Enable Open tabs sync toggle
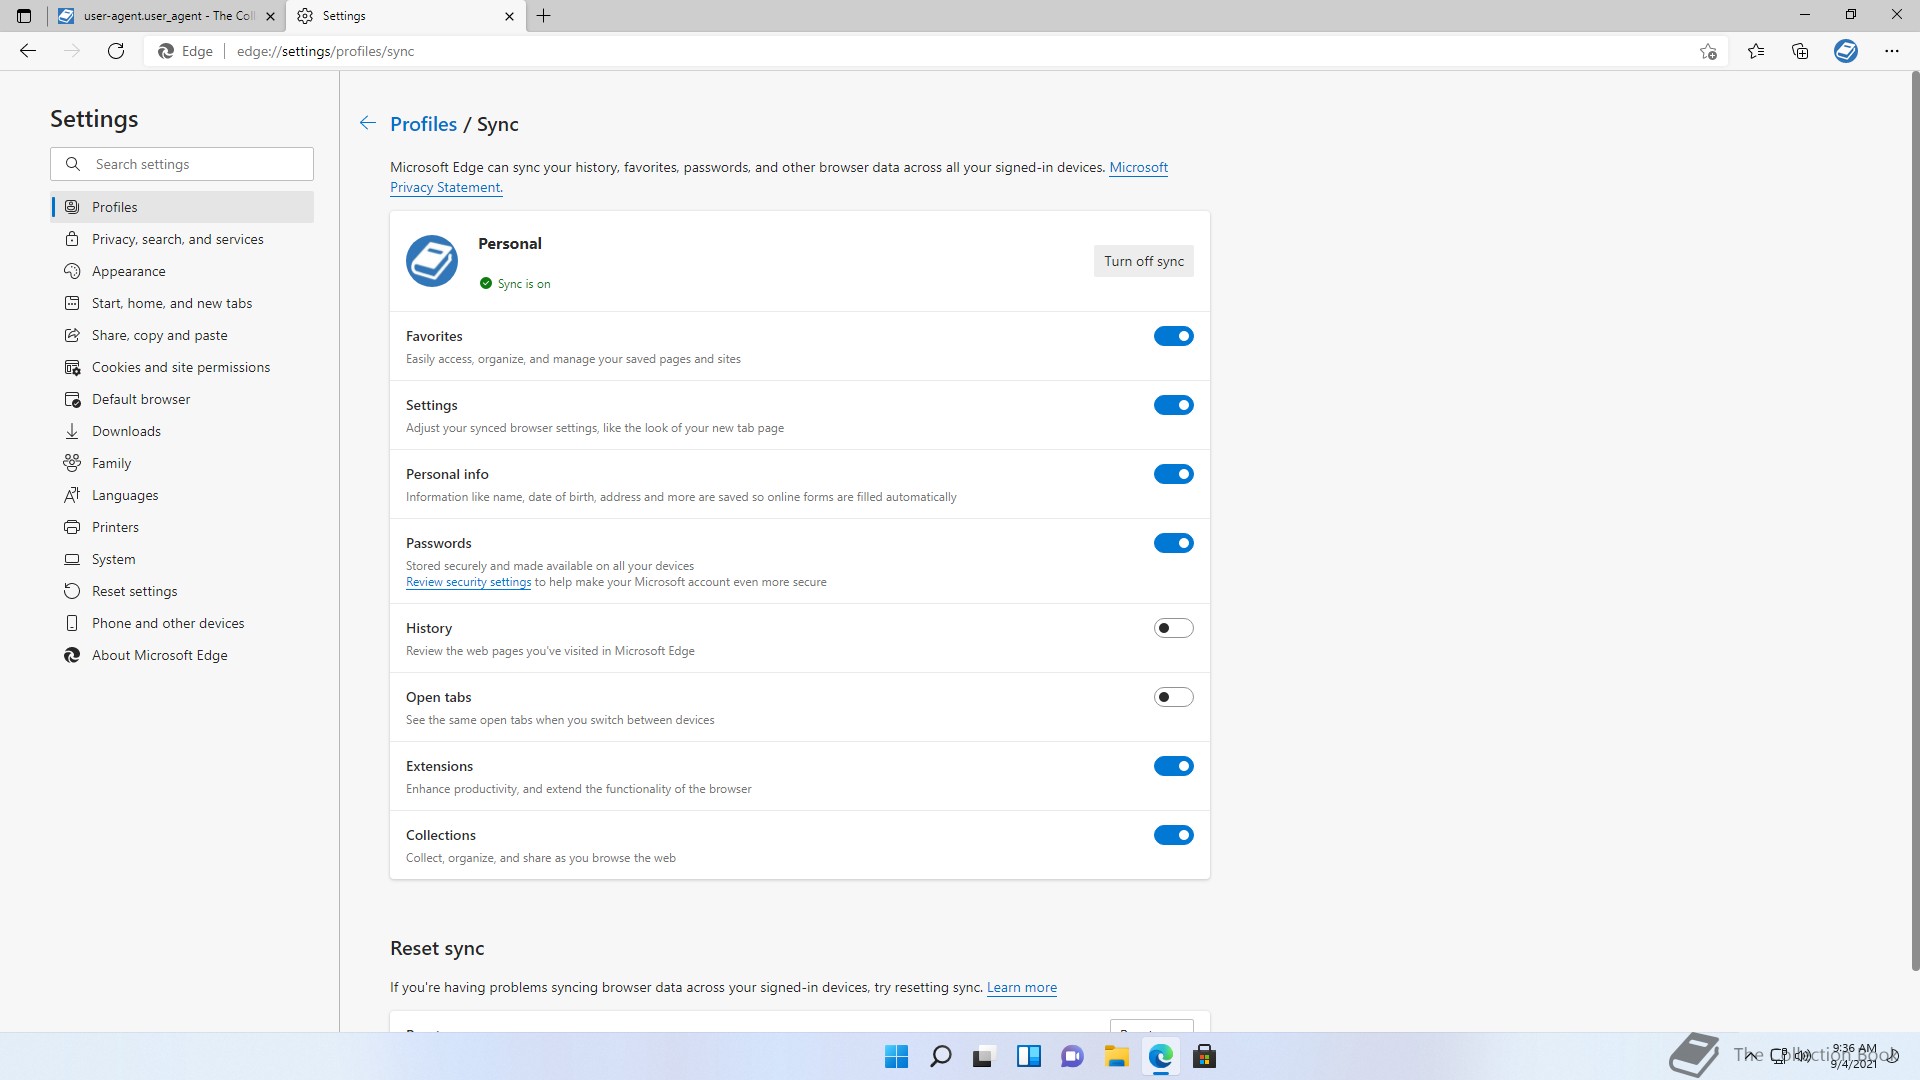This screenshot has height=1080, width=1920. tap(1173, 697)
